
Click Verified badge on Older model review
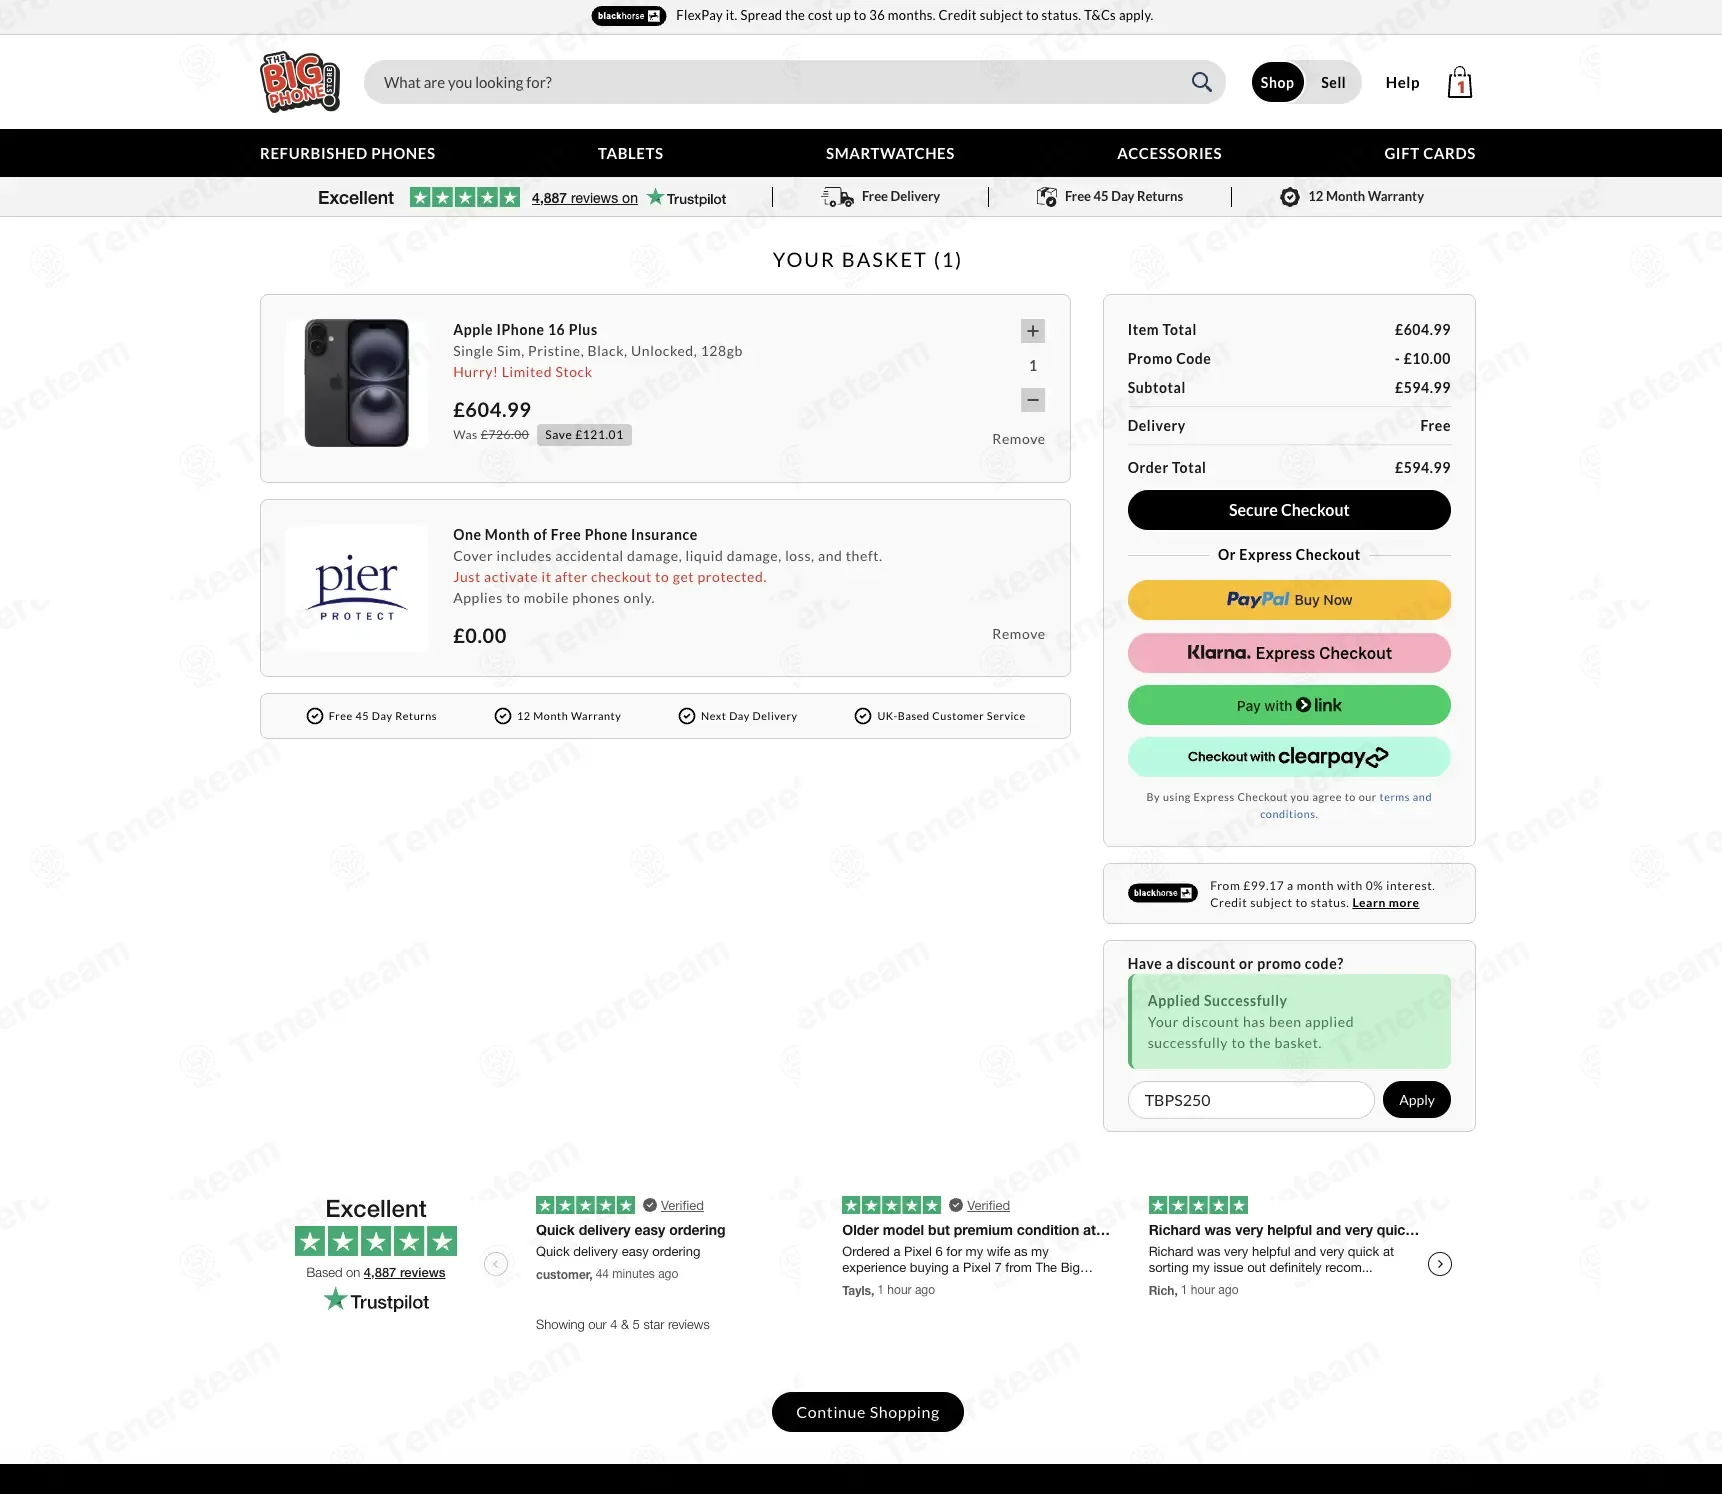[979, 1205]
